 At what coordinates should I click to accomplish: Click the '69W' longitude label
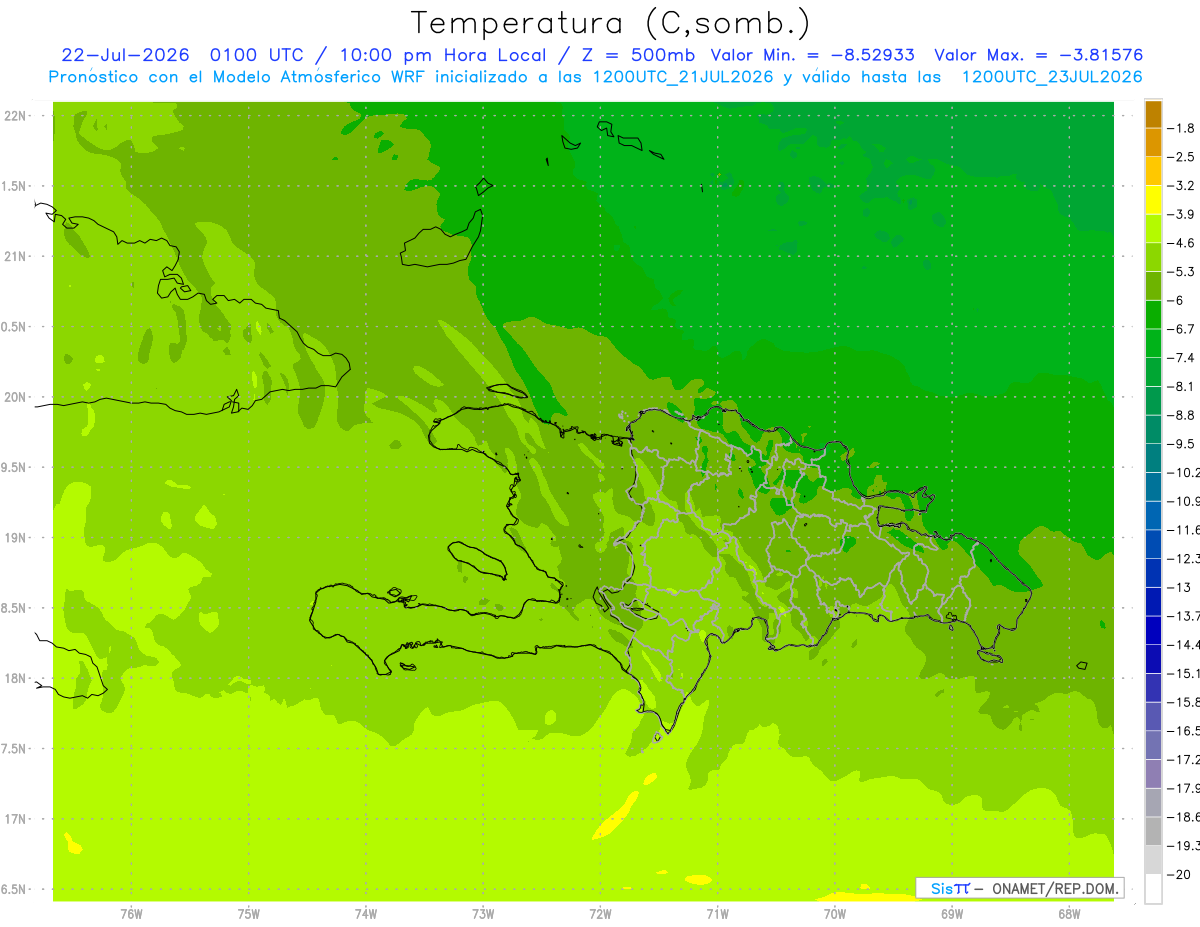tap(952, 914)
